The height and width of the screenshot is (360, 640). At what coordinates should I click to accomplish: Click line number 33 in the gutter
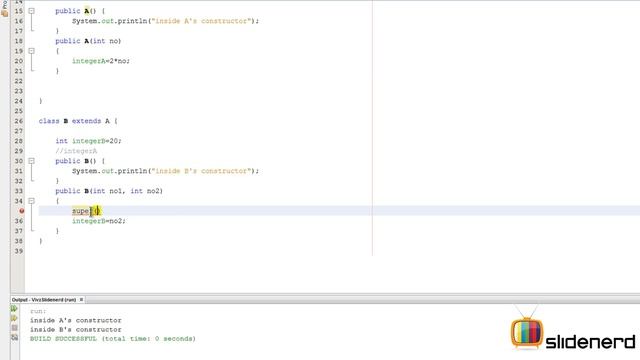(x=19, y=191)
